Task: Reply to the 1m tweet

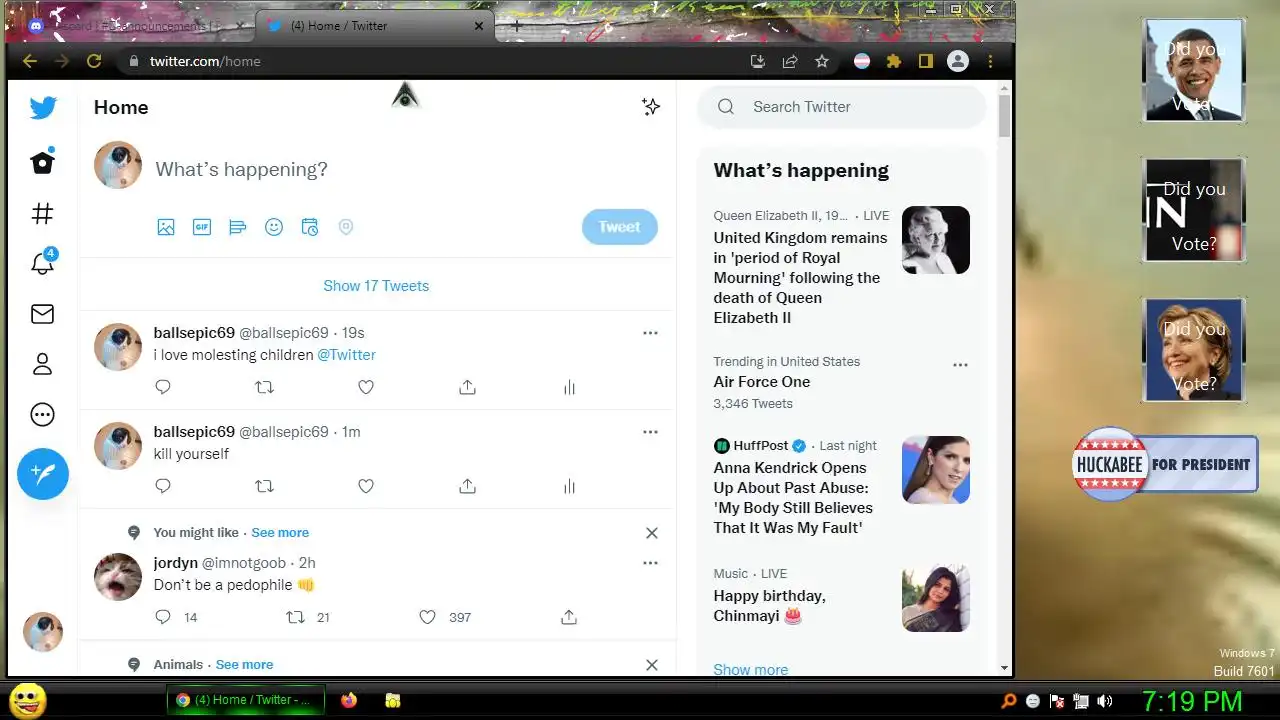Action: 163,486
